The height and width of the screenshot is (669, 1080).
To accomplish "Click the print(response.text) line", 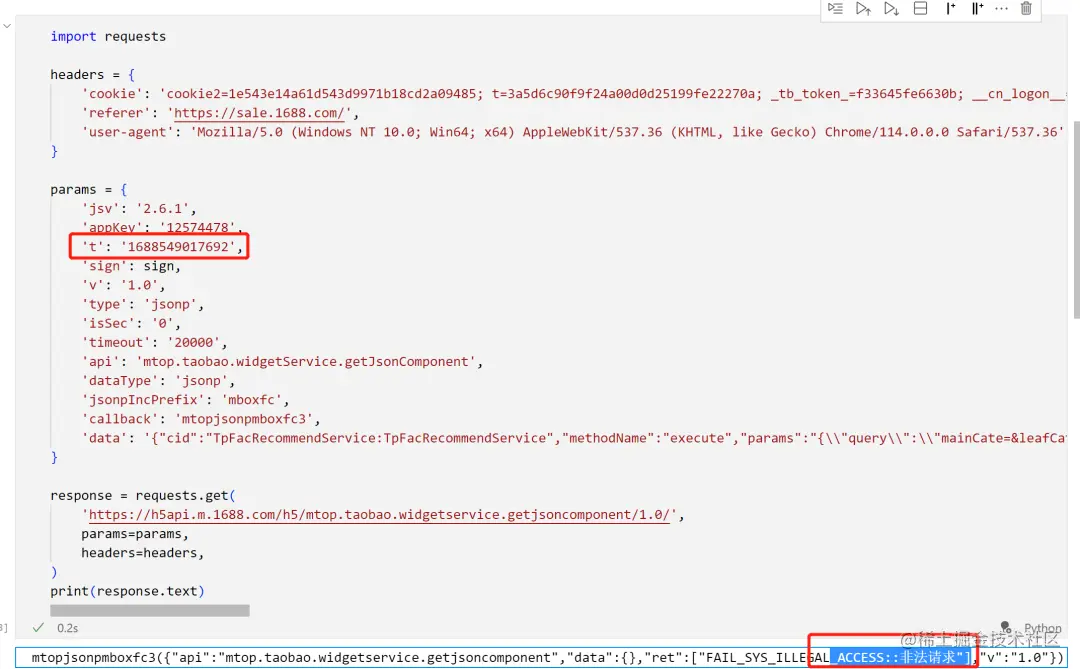I will (x=127, y=591).
